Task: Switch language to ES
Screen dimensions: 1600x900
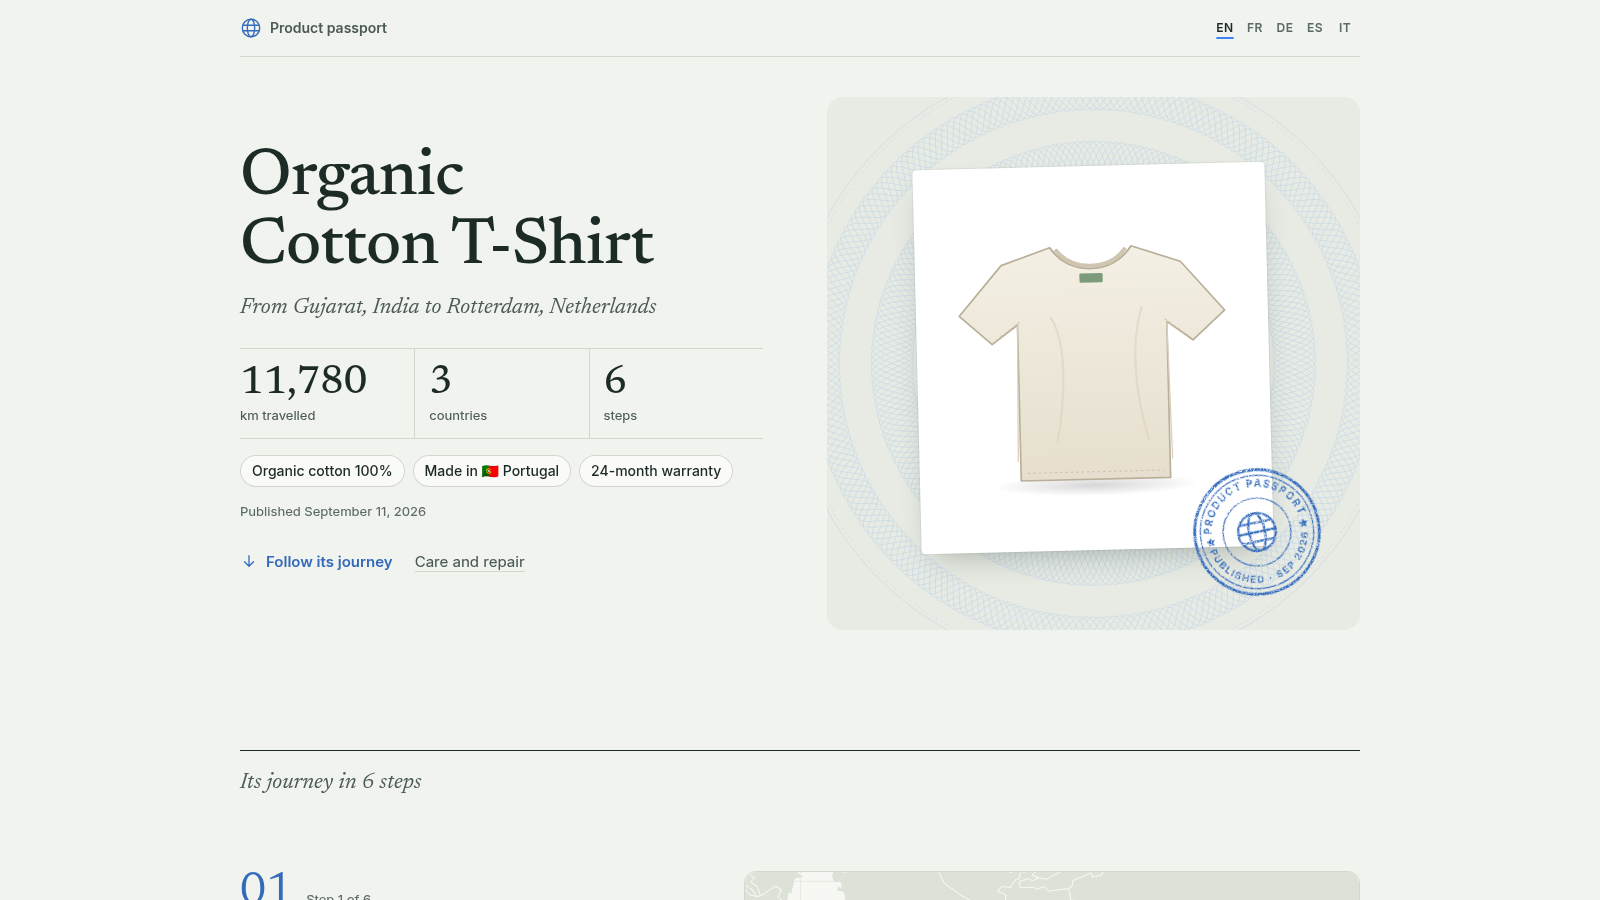Action: pyautogui.click(x=1315, y=28)
